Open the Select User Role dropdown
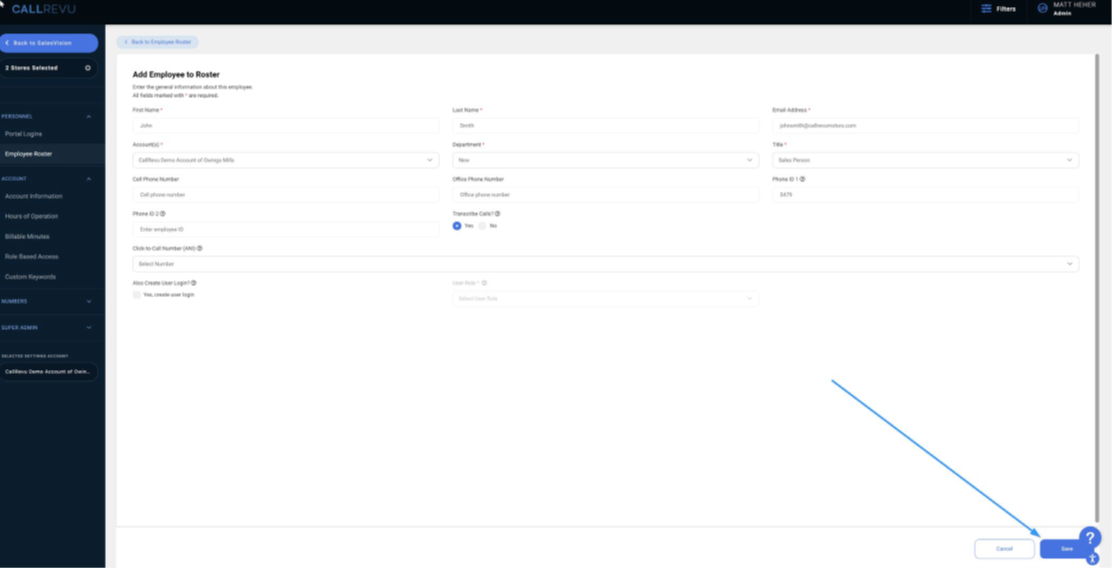 click(606, 299)
